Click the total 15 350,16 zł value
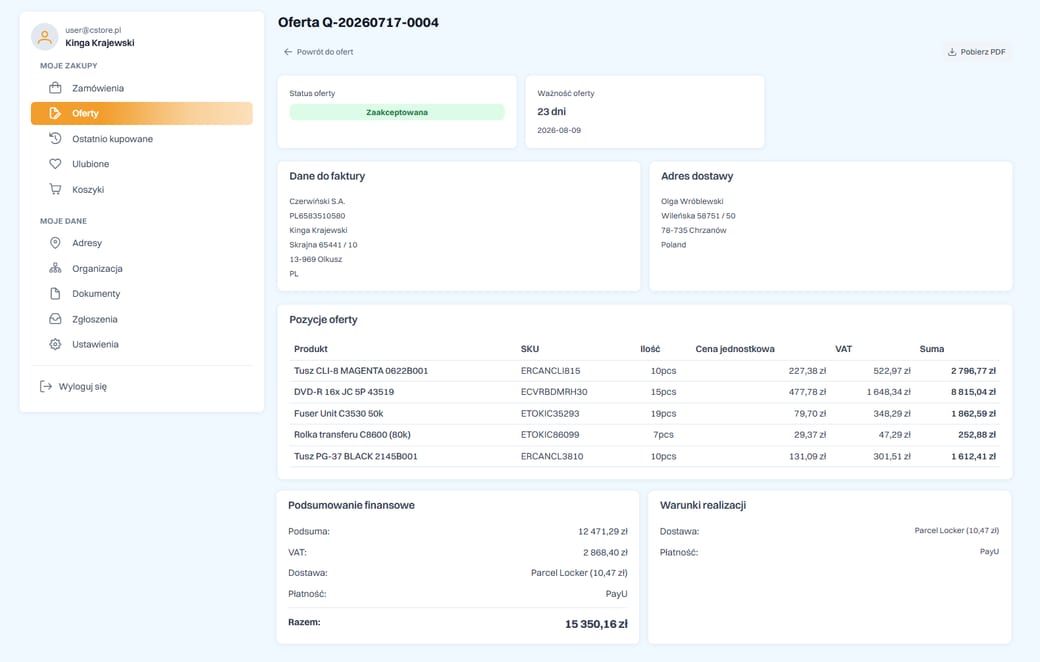Screen dimensions: 1040x662 point(596,624)
